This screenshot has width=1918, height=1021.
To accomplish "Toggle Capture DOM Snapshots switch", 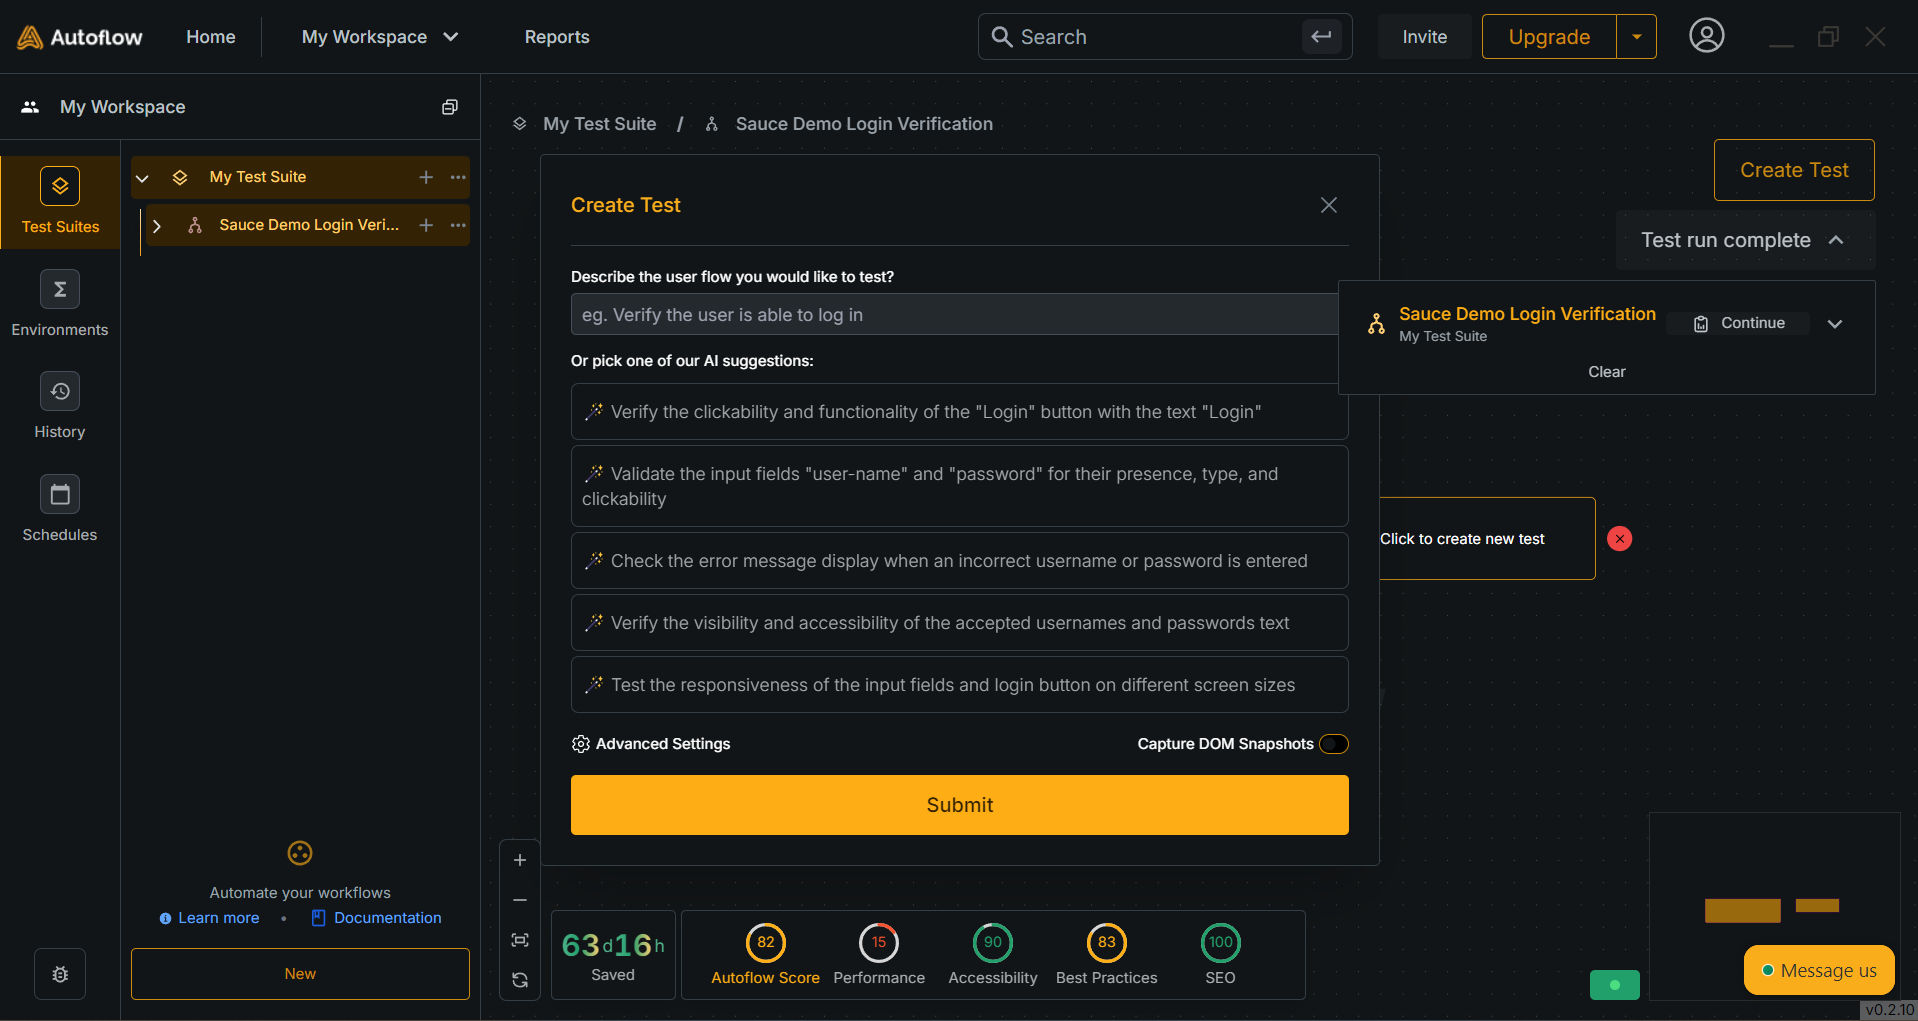I will [1334, 744].
